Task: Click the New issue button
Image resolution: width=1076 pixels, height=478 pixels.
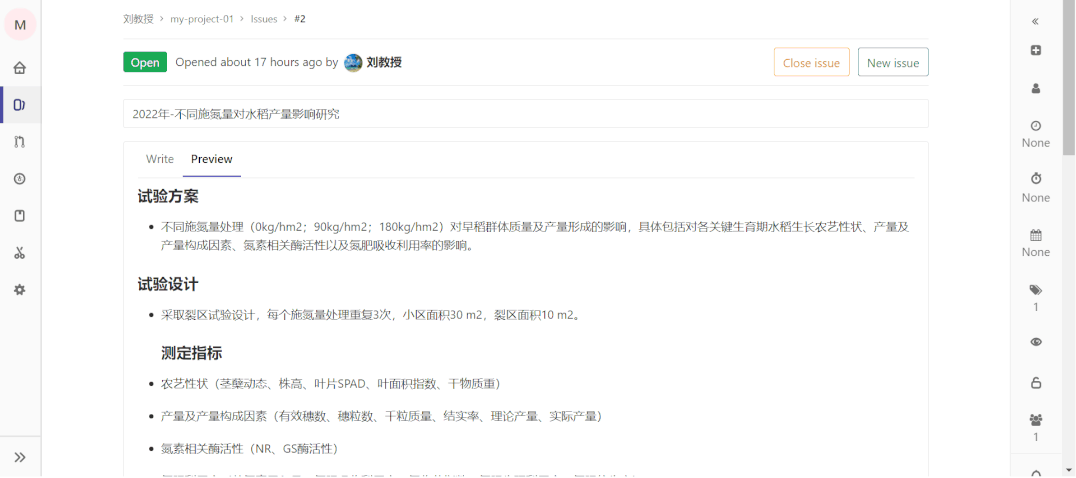Action: click(893, 62)
